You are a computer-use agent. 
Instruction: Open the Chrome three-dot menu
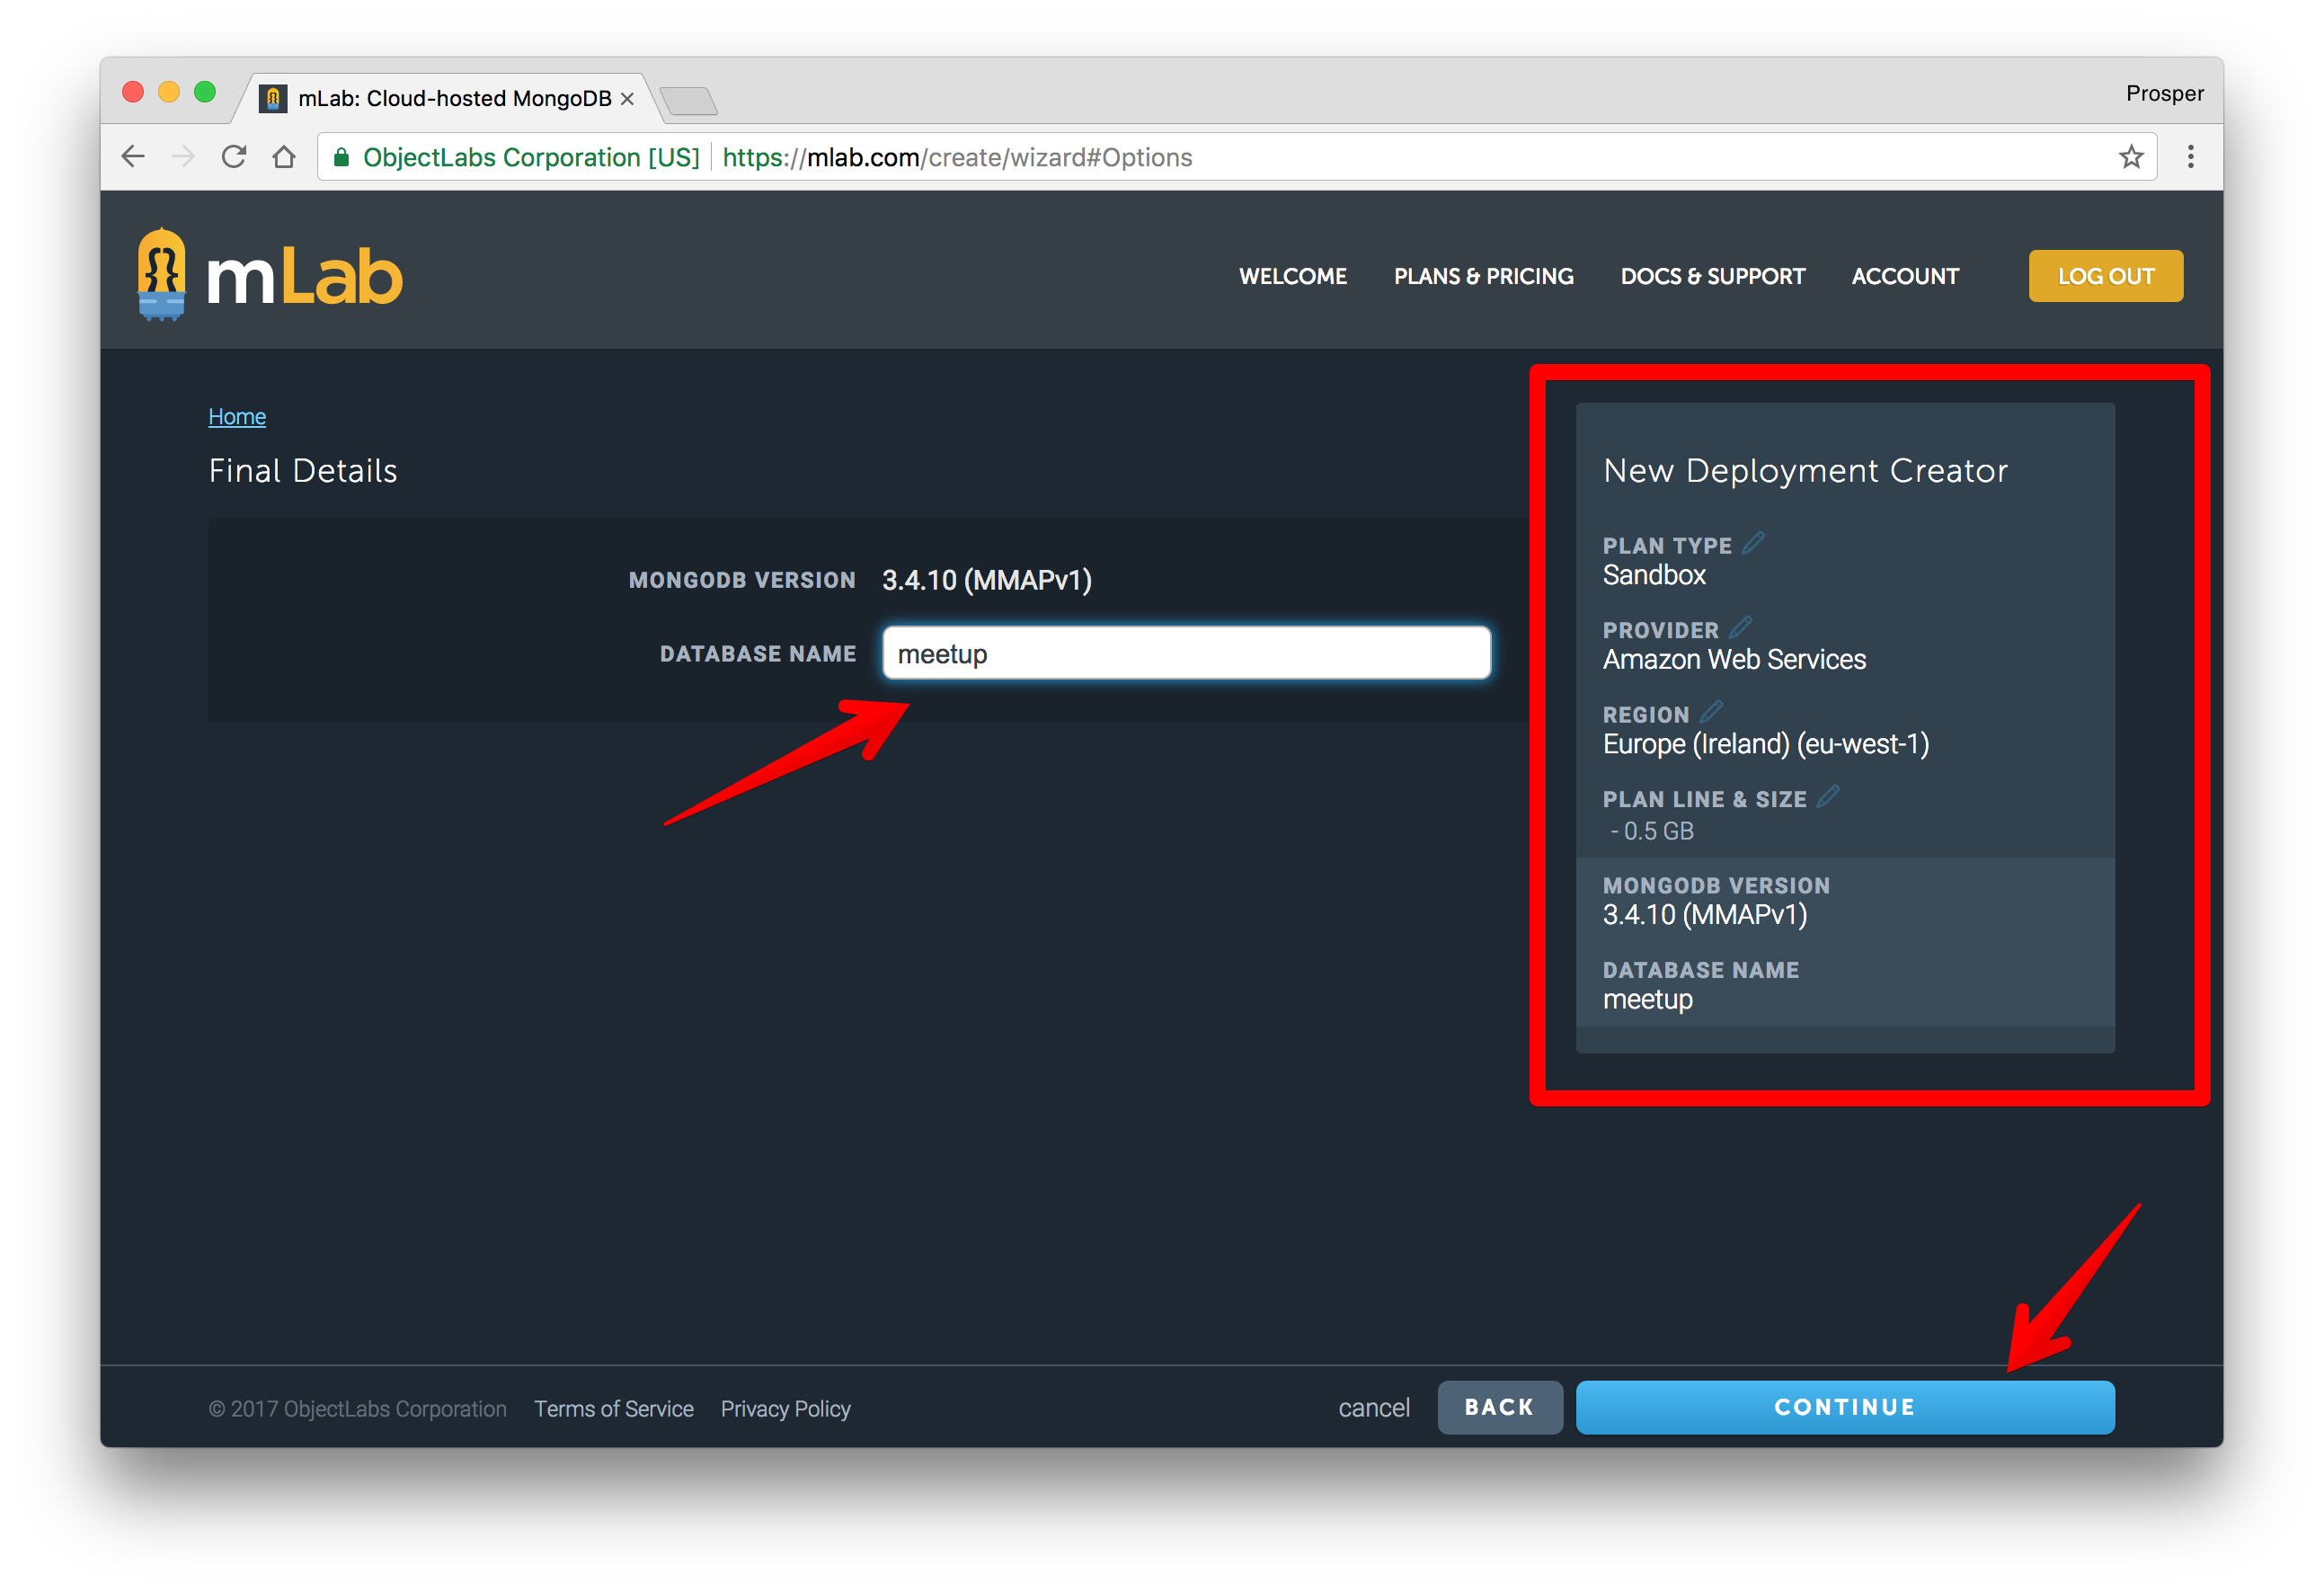(2190, 157)
